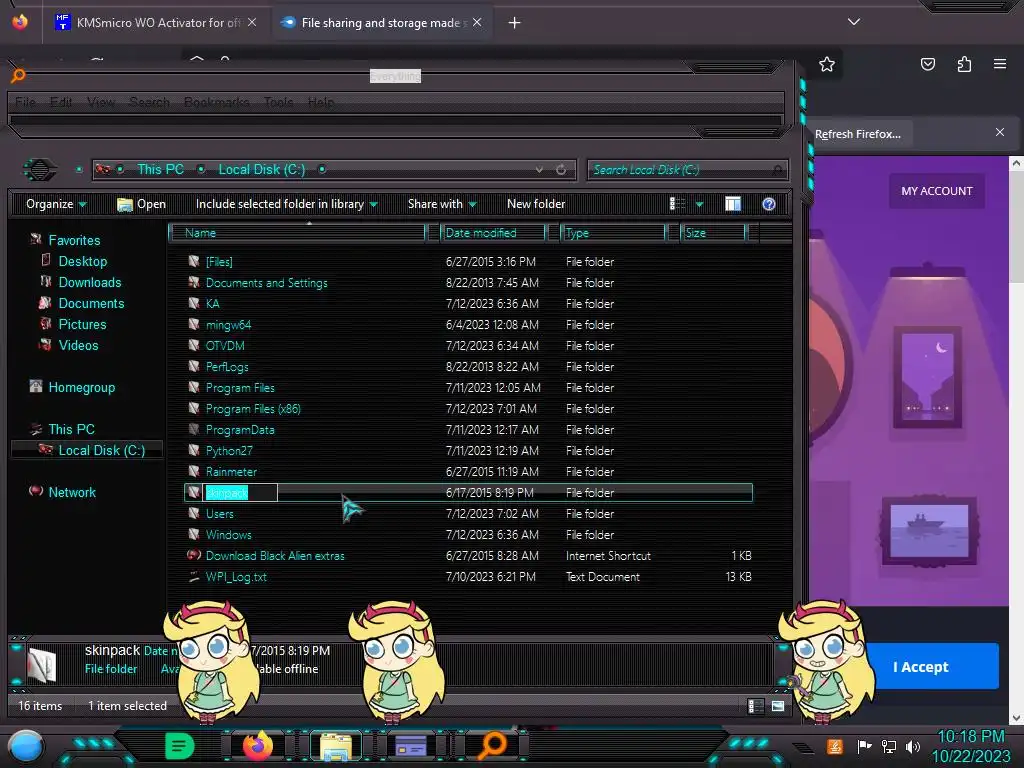1024x768 pixels.
Task: Open the Explorer help question mark icon
Action: pos(769,204)
